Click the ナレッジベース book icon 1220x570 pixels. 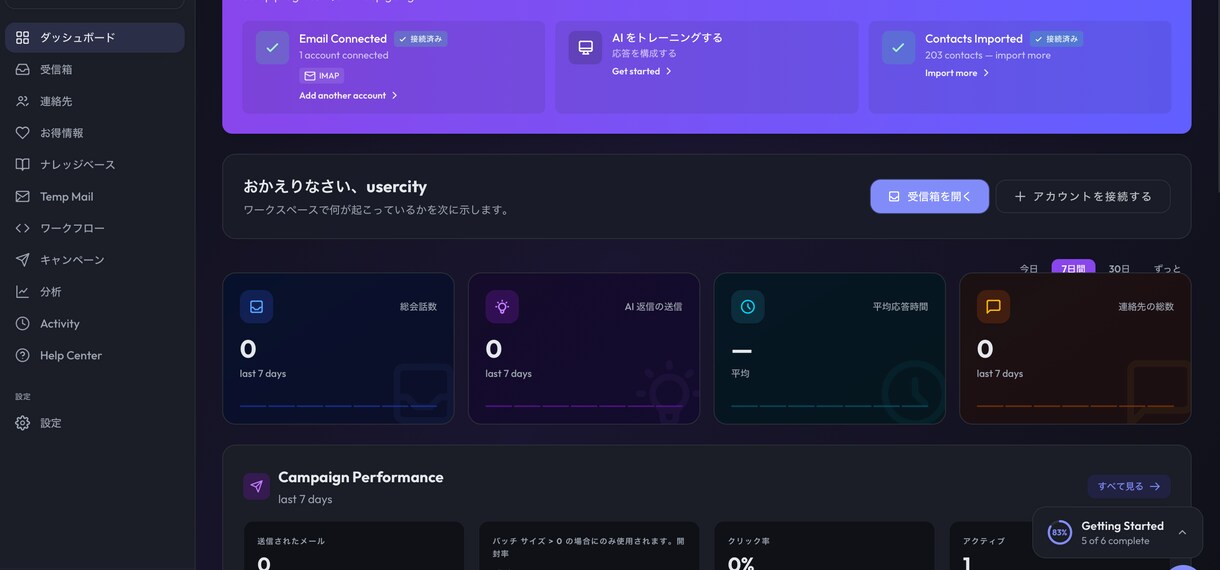22,165
